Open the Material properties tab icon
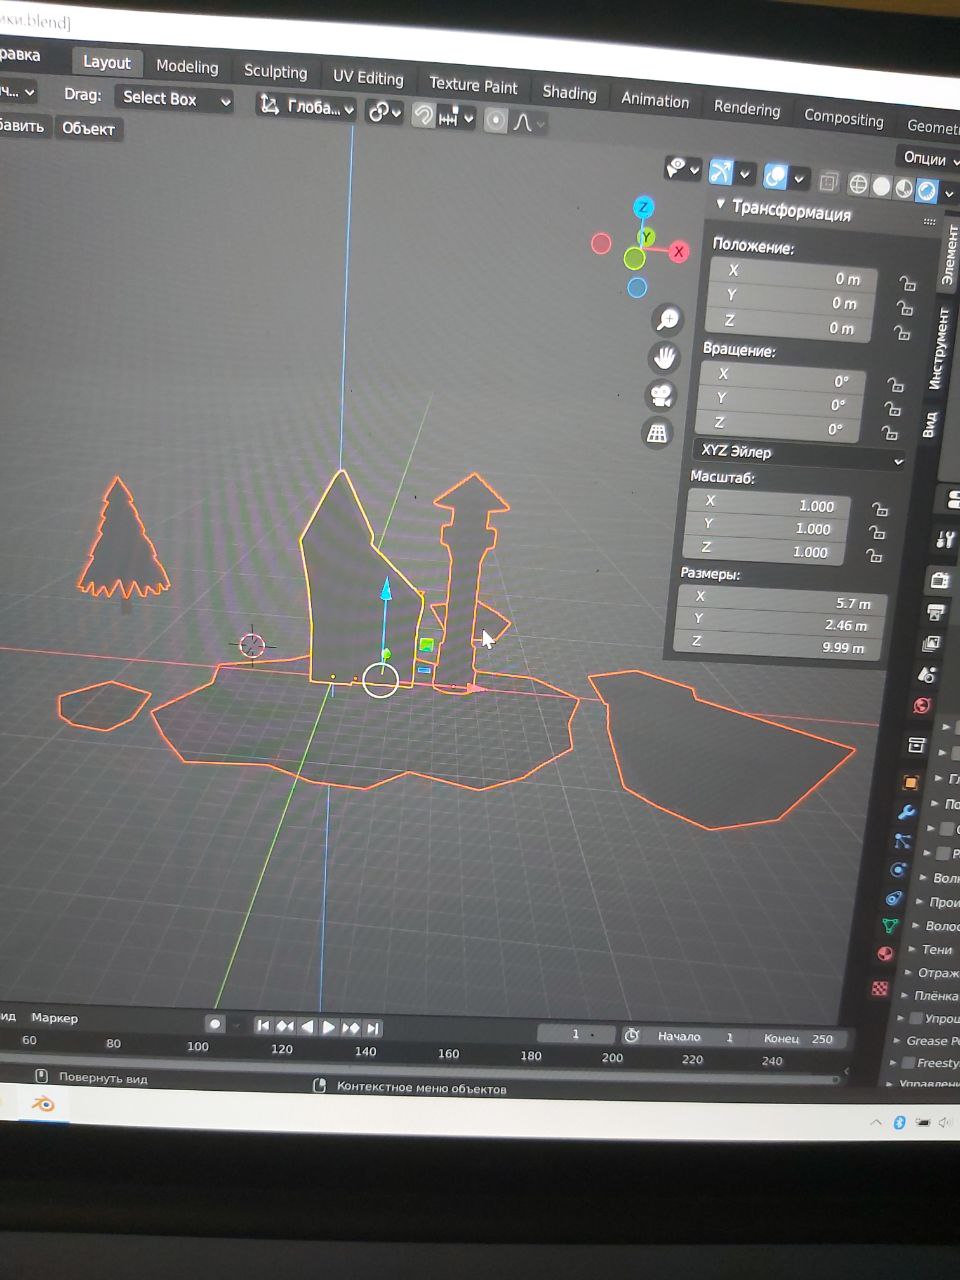The image size is (960, 1280). click(885, 954)
